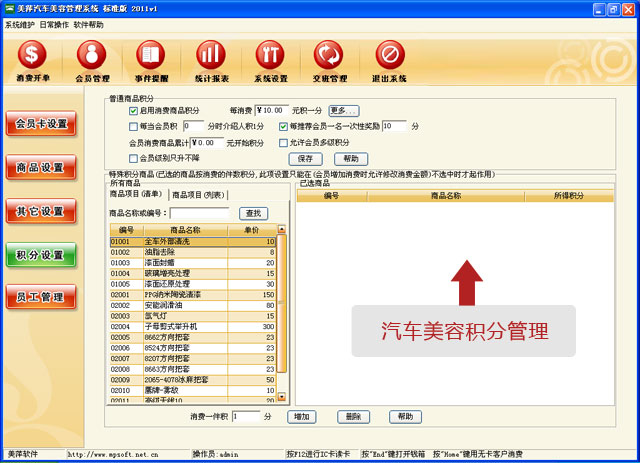640x463 pixels.
Task: Open 会员管理 member management icon
Action: (x=92, y=57)
